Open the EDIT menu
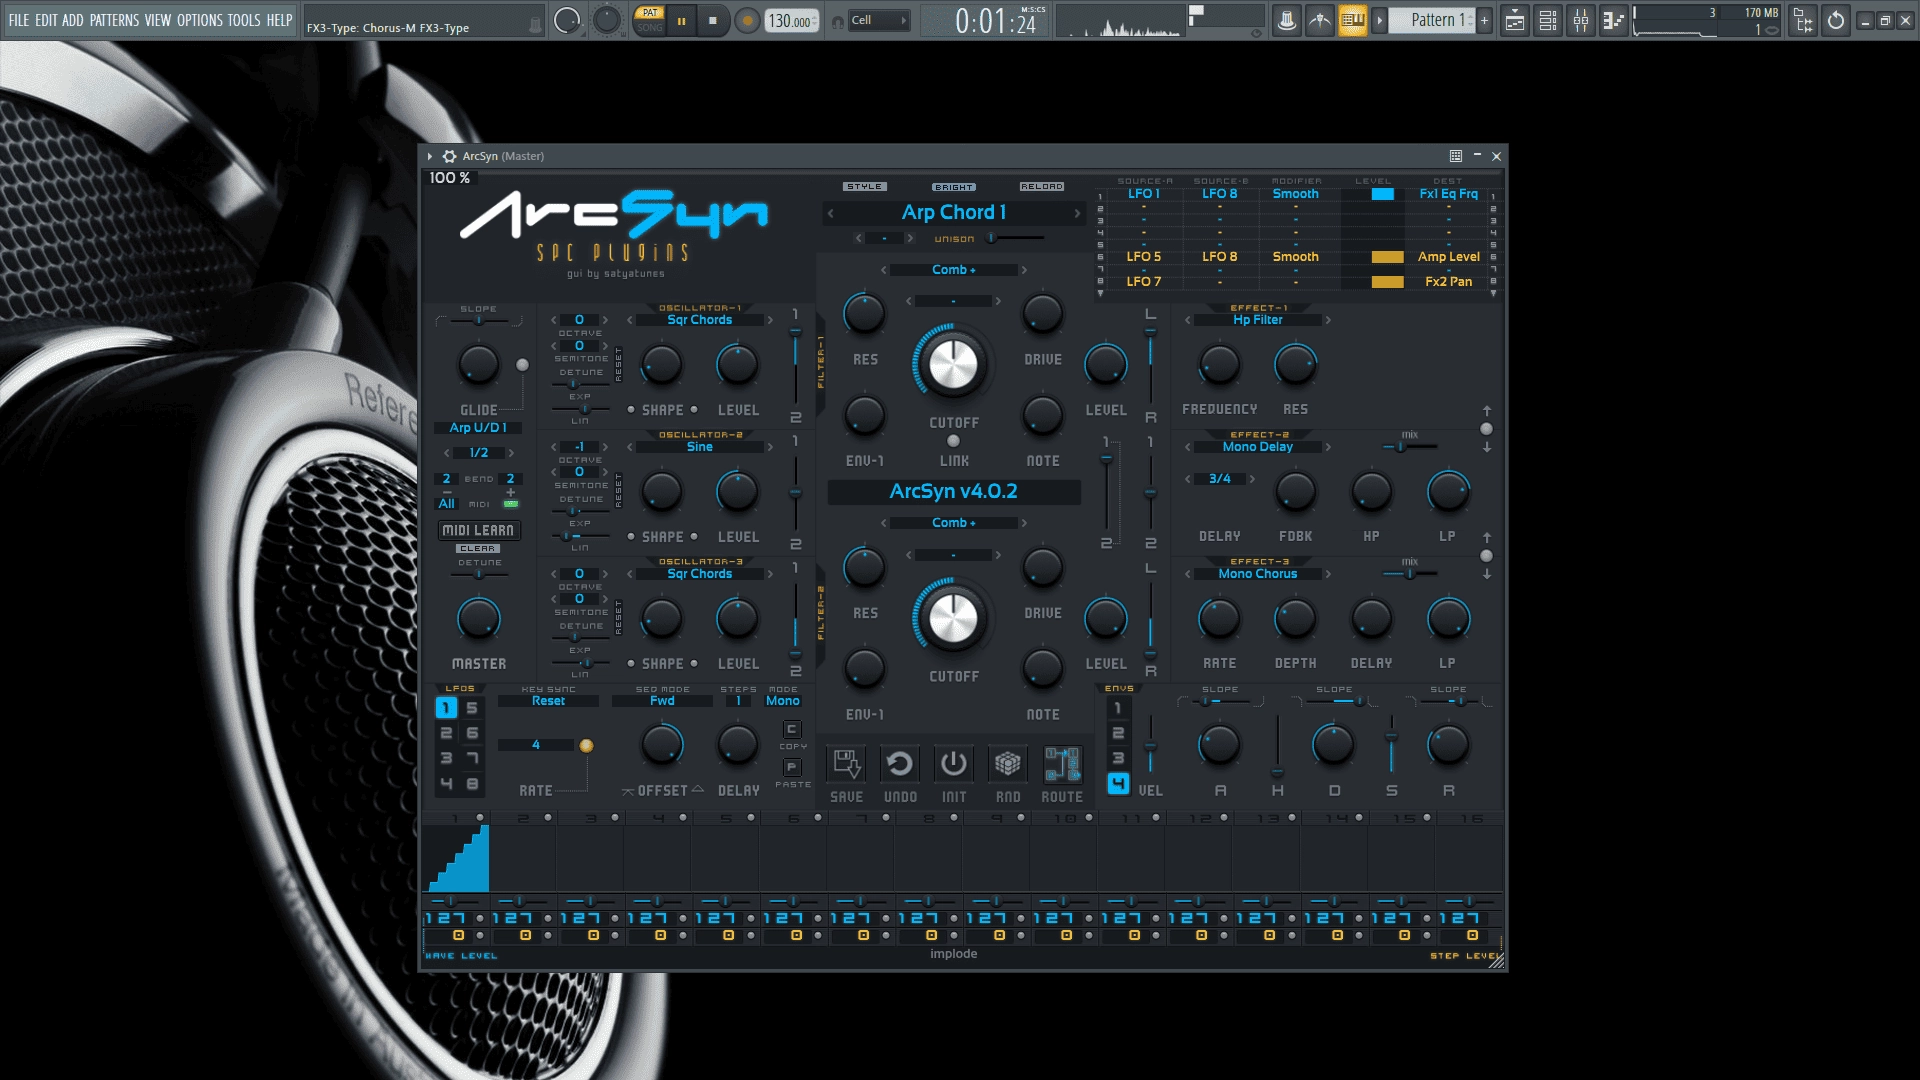This screenshot has height=1080, width=1920. click(46, 20)
